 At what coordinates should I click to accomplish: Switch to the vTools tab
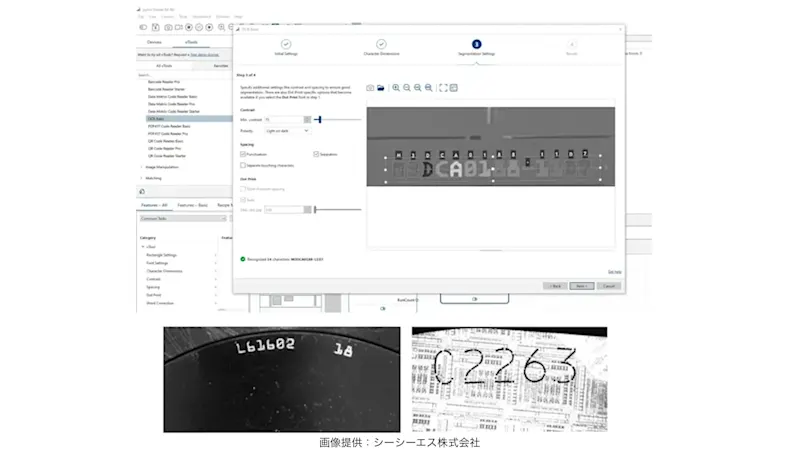point(191,42)
